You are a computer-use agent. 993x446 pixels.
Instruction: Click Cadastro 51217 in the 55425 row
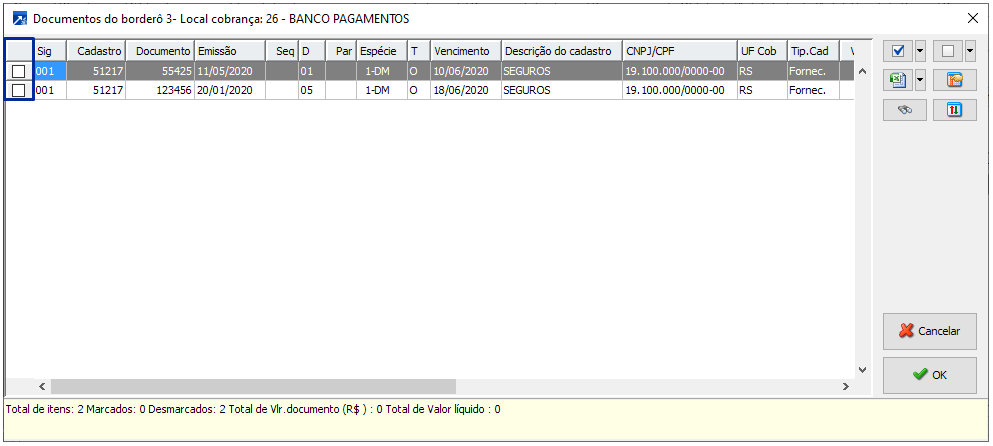(x=96, y=72)
